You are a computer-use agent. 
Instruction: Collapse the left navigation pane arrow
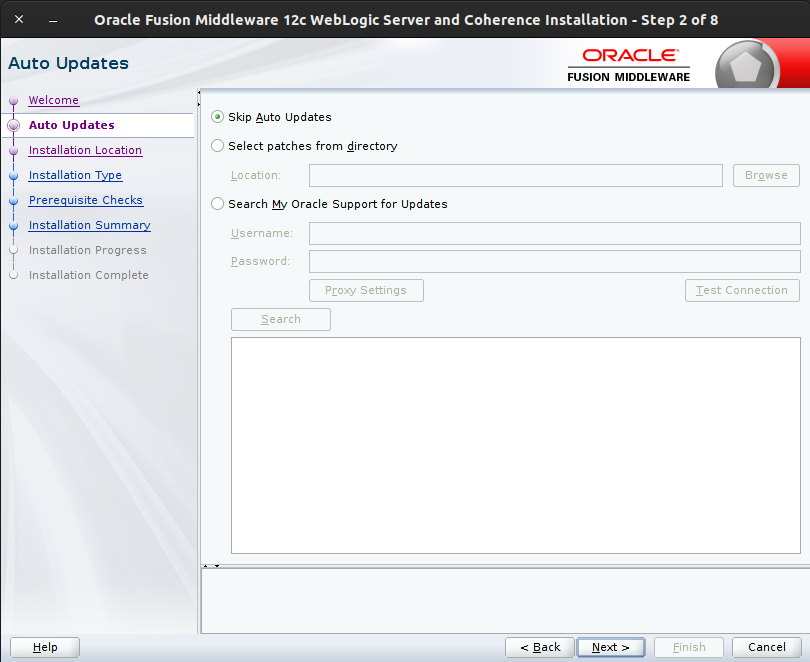199,92
